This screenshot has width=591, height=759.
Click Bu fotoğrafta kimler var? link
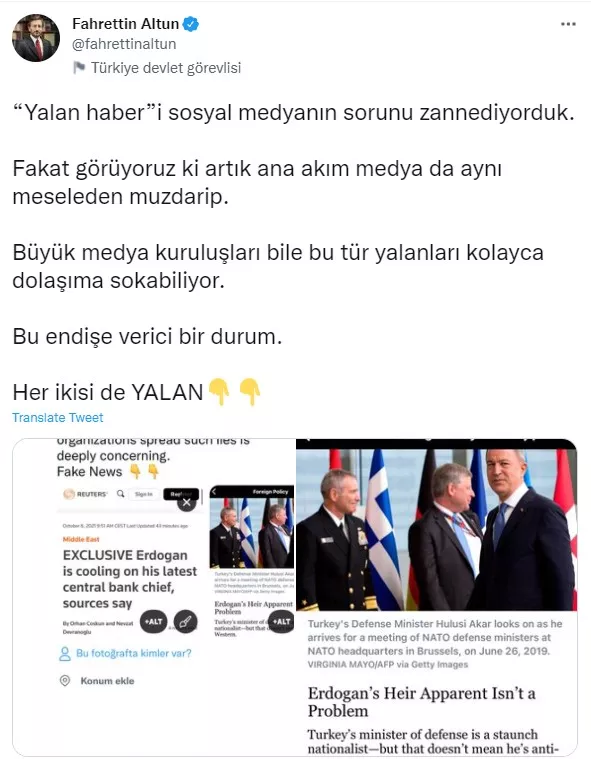click(x=134, y=653)
